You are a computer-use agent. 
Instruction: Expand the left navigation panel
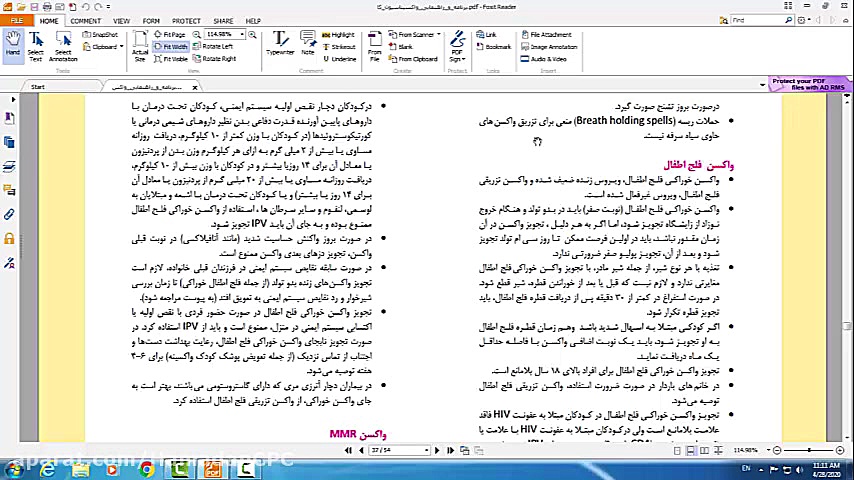pyautogui.click(x=14, y=100)
